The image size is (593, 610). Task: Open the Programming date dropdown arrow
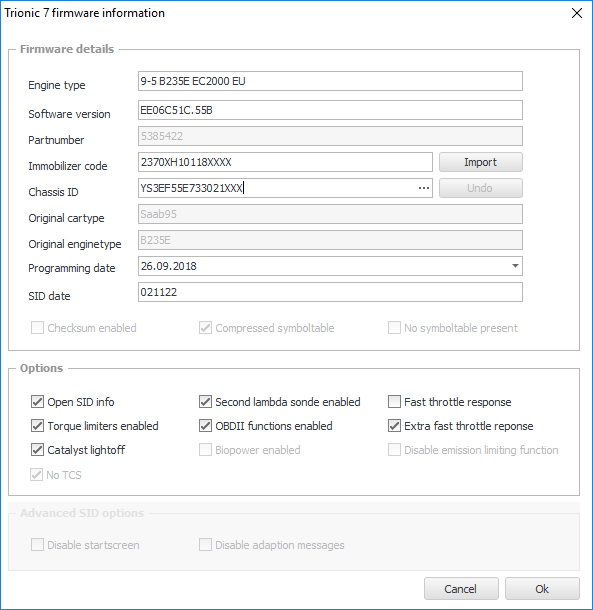click(x=515, y=266)
